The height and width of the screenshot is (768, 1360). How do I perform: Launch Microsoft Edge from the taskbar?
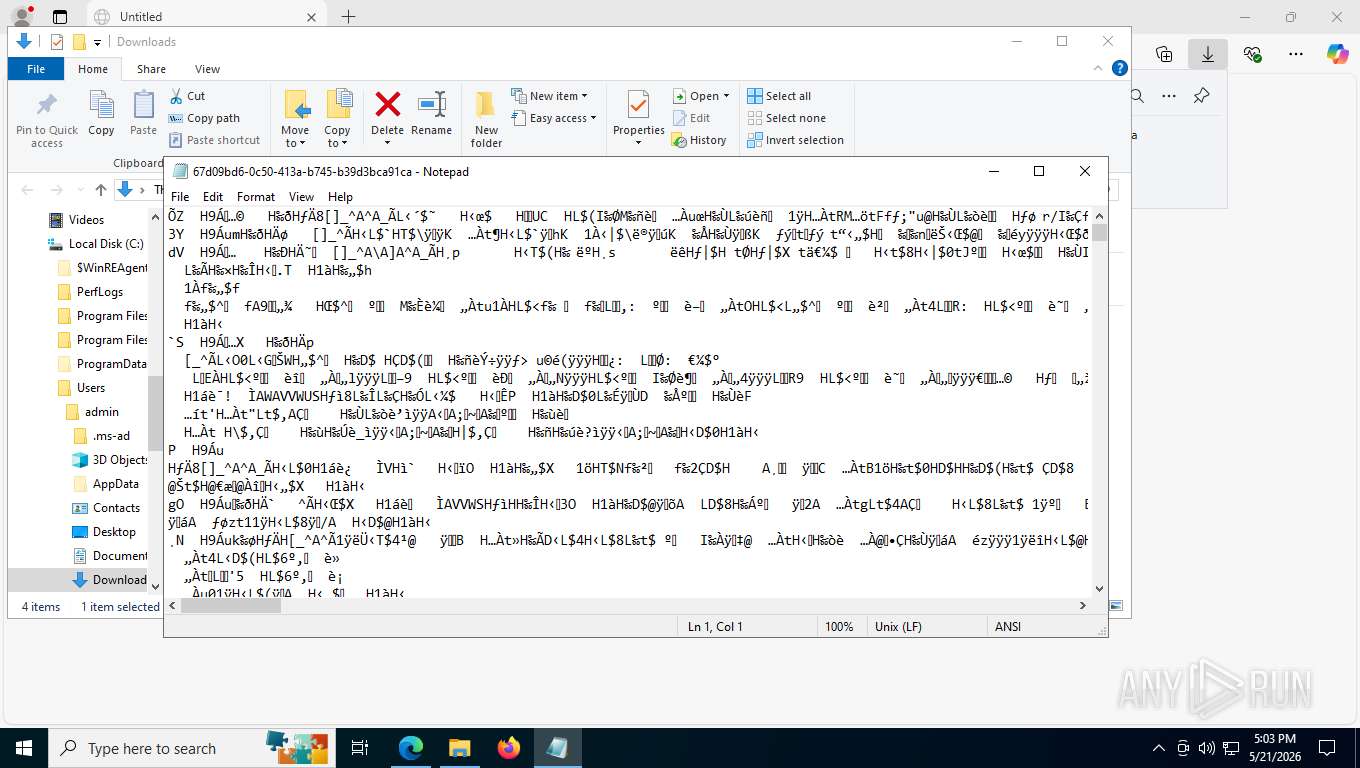411,748
